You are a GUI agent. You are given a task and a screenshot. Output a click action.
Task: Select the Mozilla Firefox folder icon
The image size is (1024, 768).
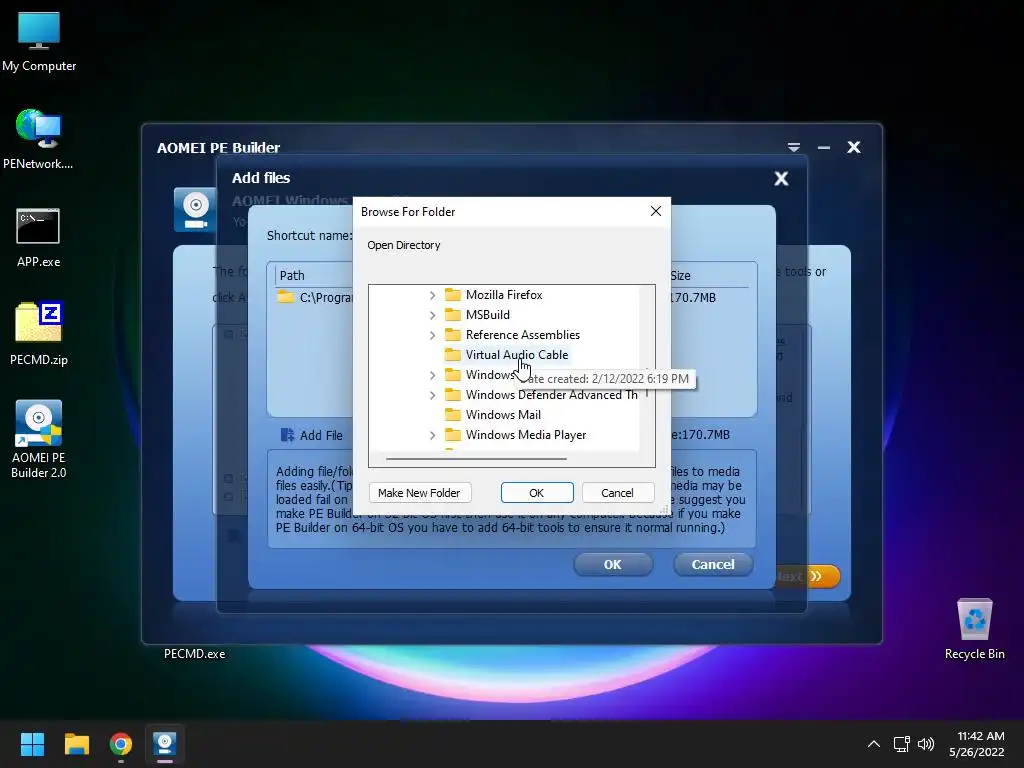tap(453, 295)
